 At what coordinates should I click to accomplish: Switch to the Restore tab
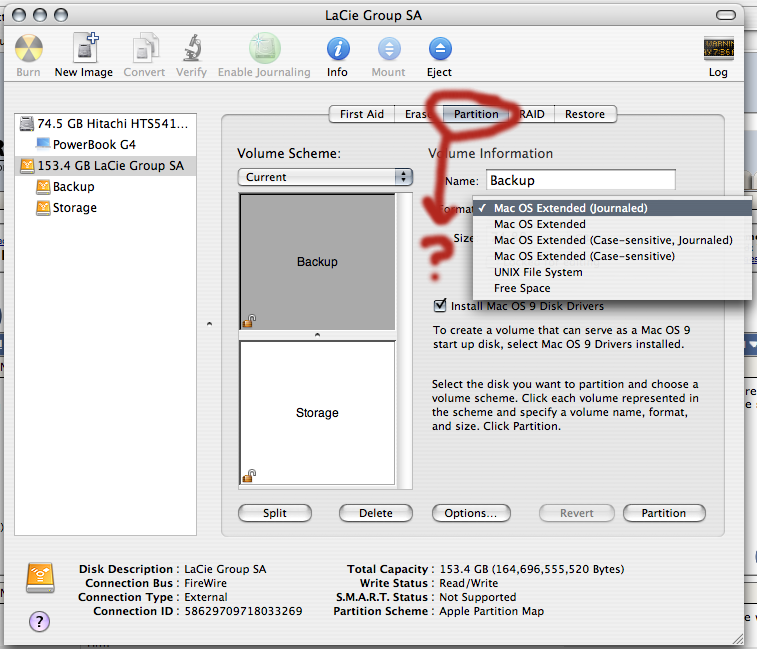(585, 114)
